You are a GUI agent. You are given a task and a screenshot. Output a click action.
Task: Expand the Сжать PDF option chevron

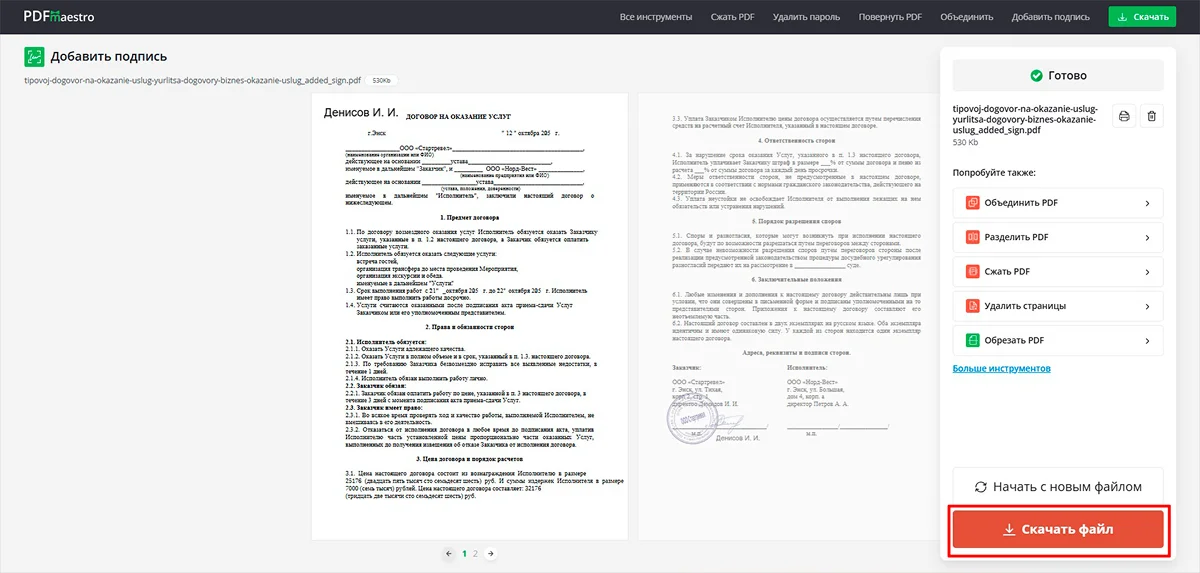(1147, 271)
